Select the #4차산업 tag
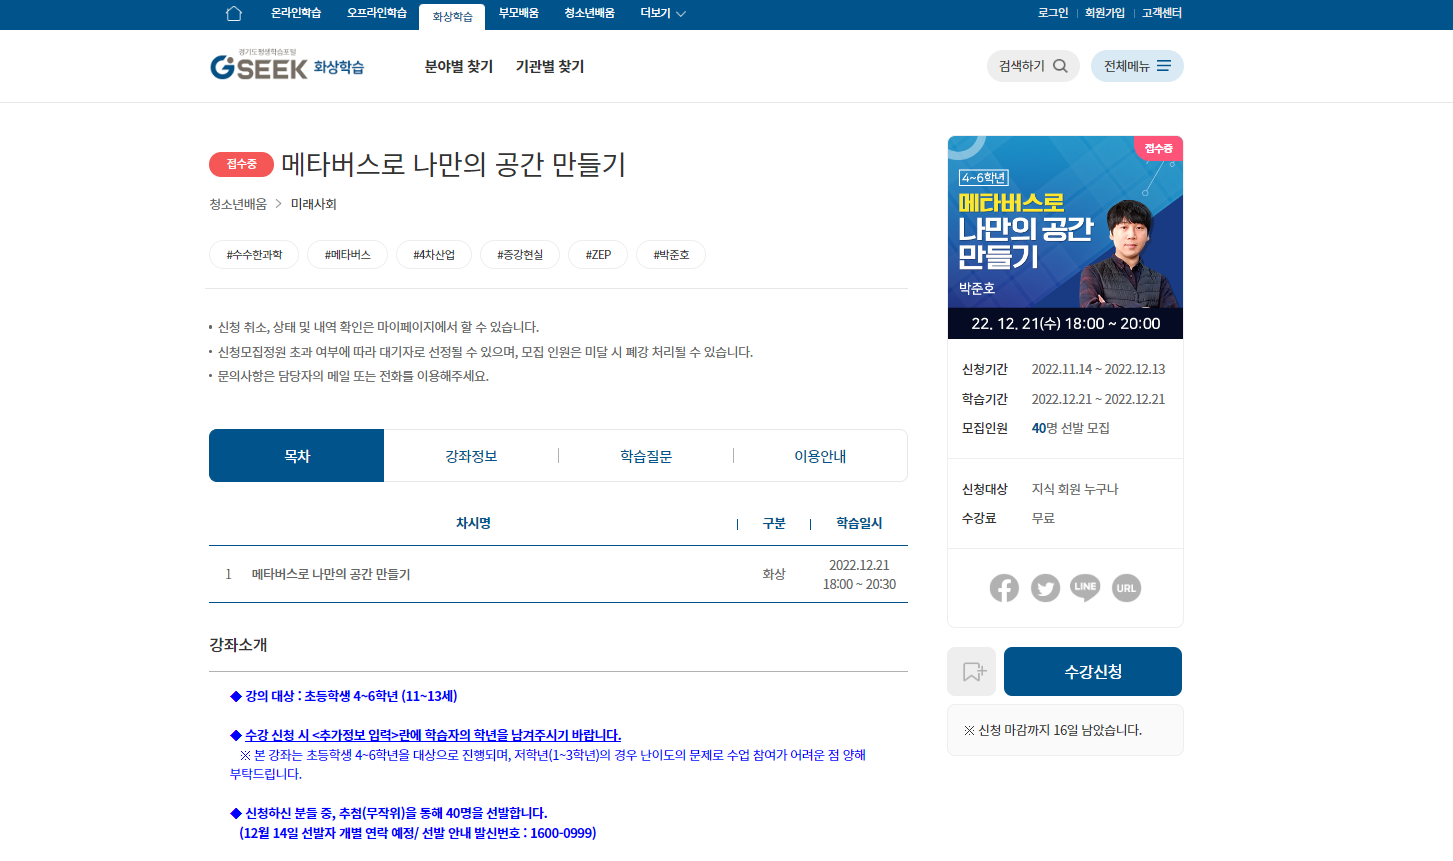 434,255
